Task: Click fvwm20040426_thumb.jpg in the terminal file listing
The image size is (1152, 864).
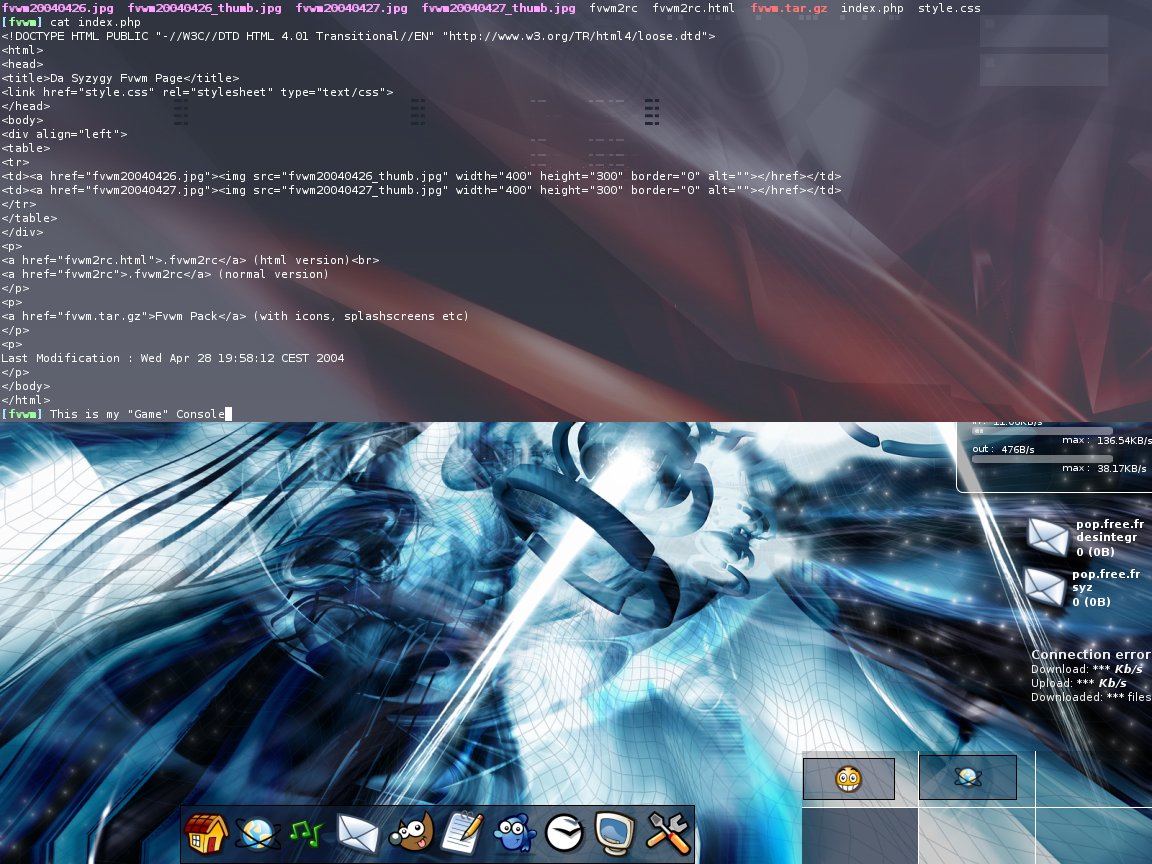Action: click(x=205, y=8)
